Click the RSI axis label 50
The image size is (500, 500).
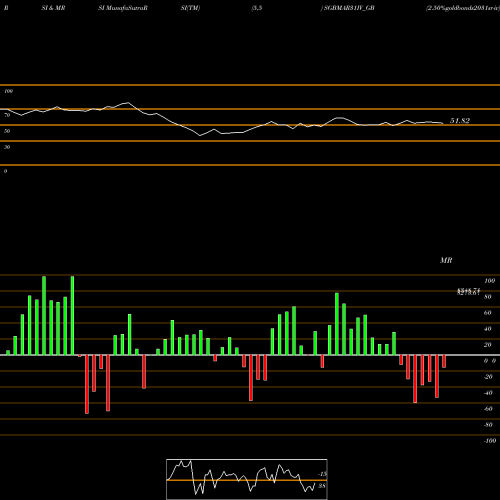coord(7,131)
